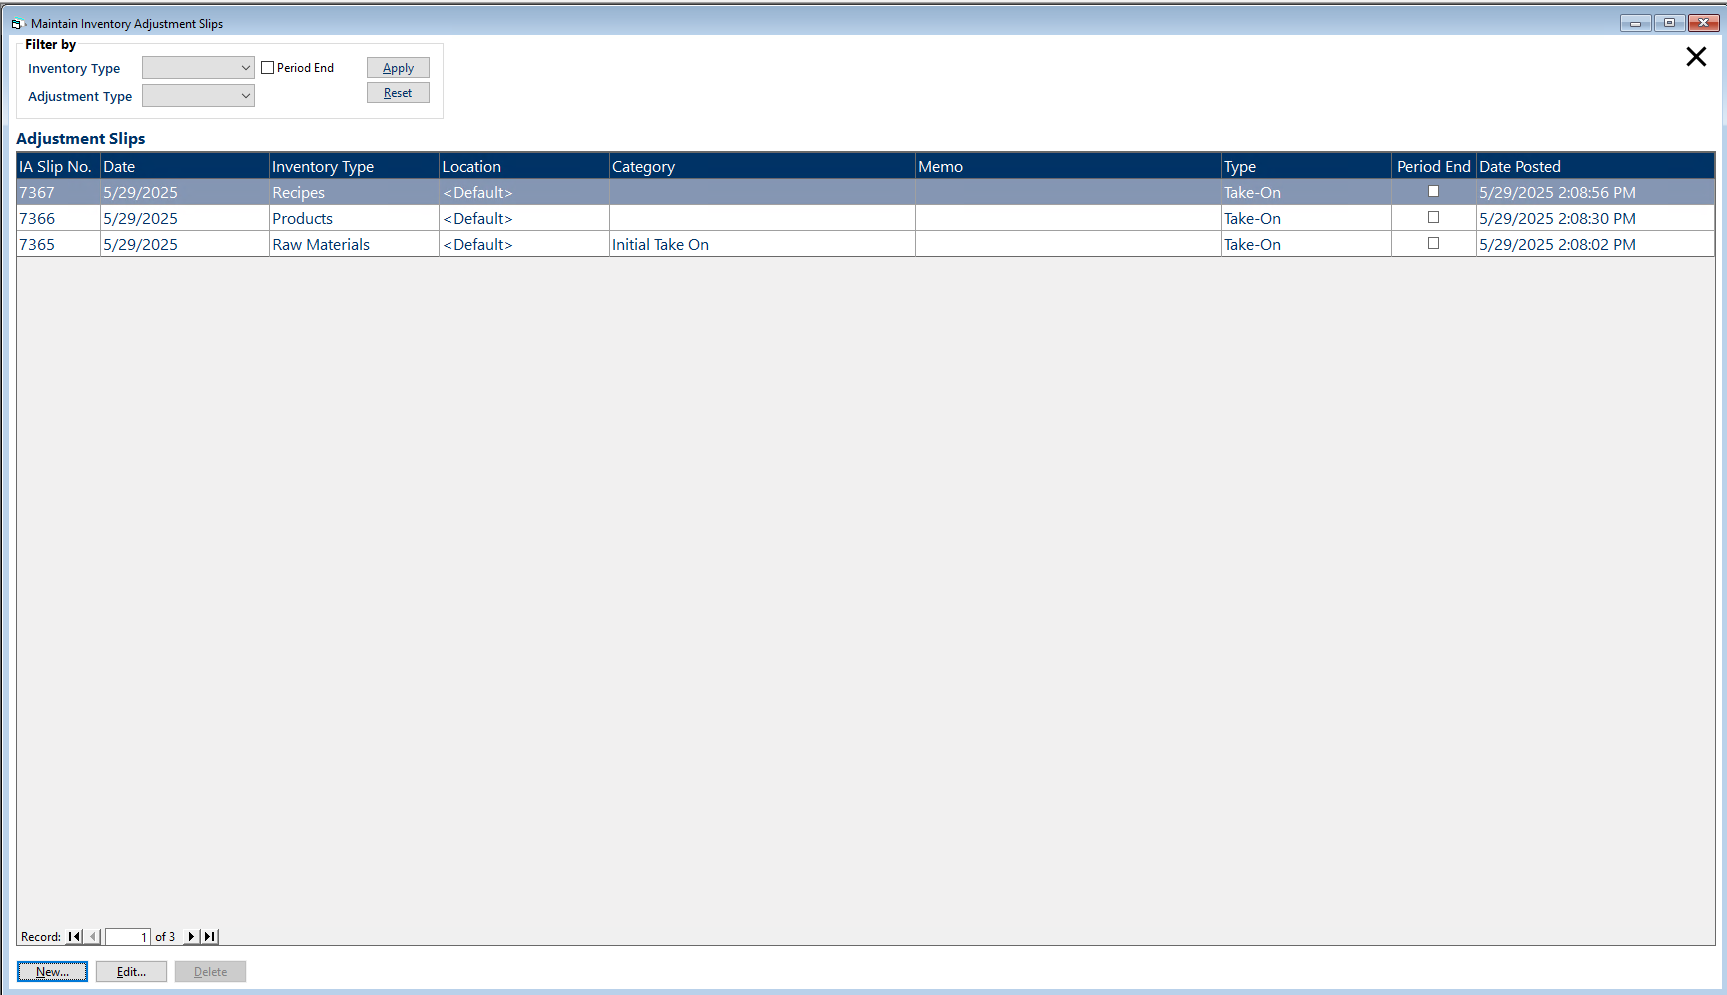Viewport: 1727px width, 995px height.
Task: Toggle Period End checkbox for slip 7367
Action: pyautogui.click(x=1433, y=191)
